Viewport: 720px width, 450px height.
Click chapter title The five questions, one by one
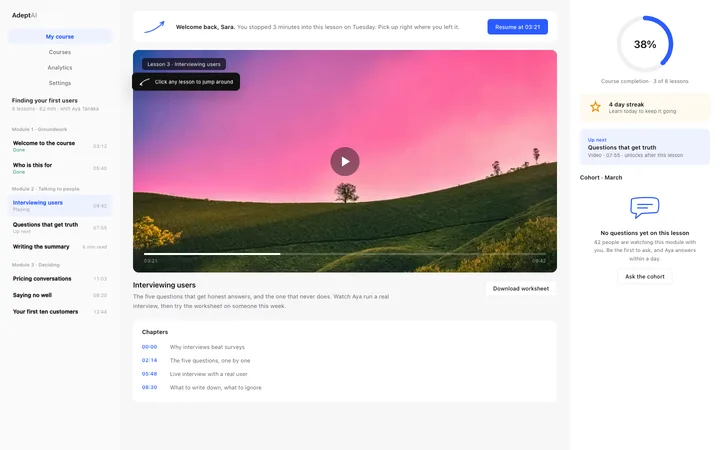point(210,360)
